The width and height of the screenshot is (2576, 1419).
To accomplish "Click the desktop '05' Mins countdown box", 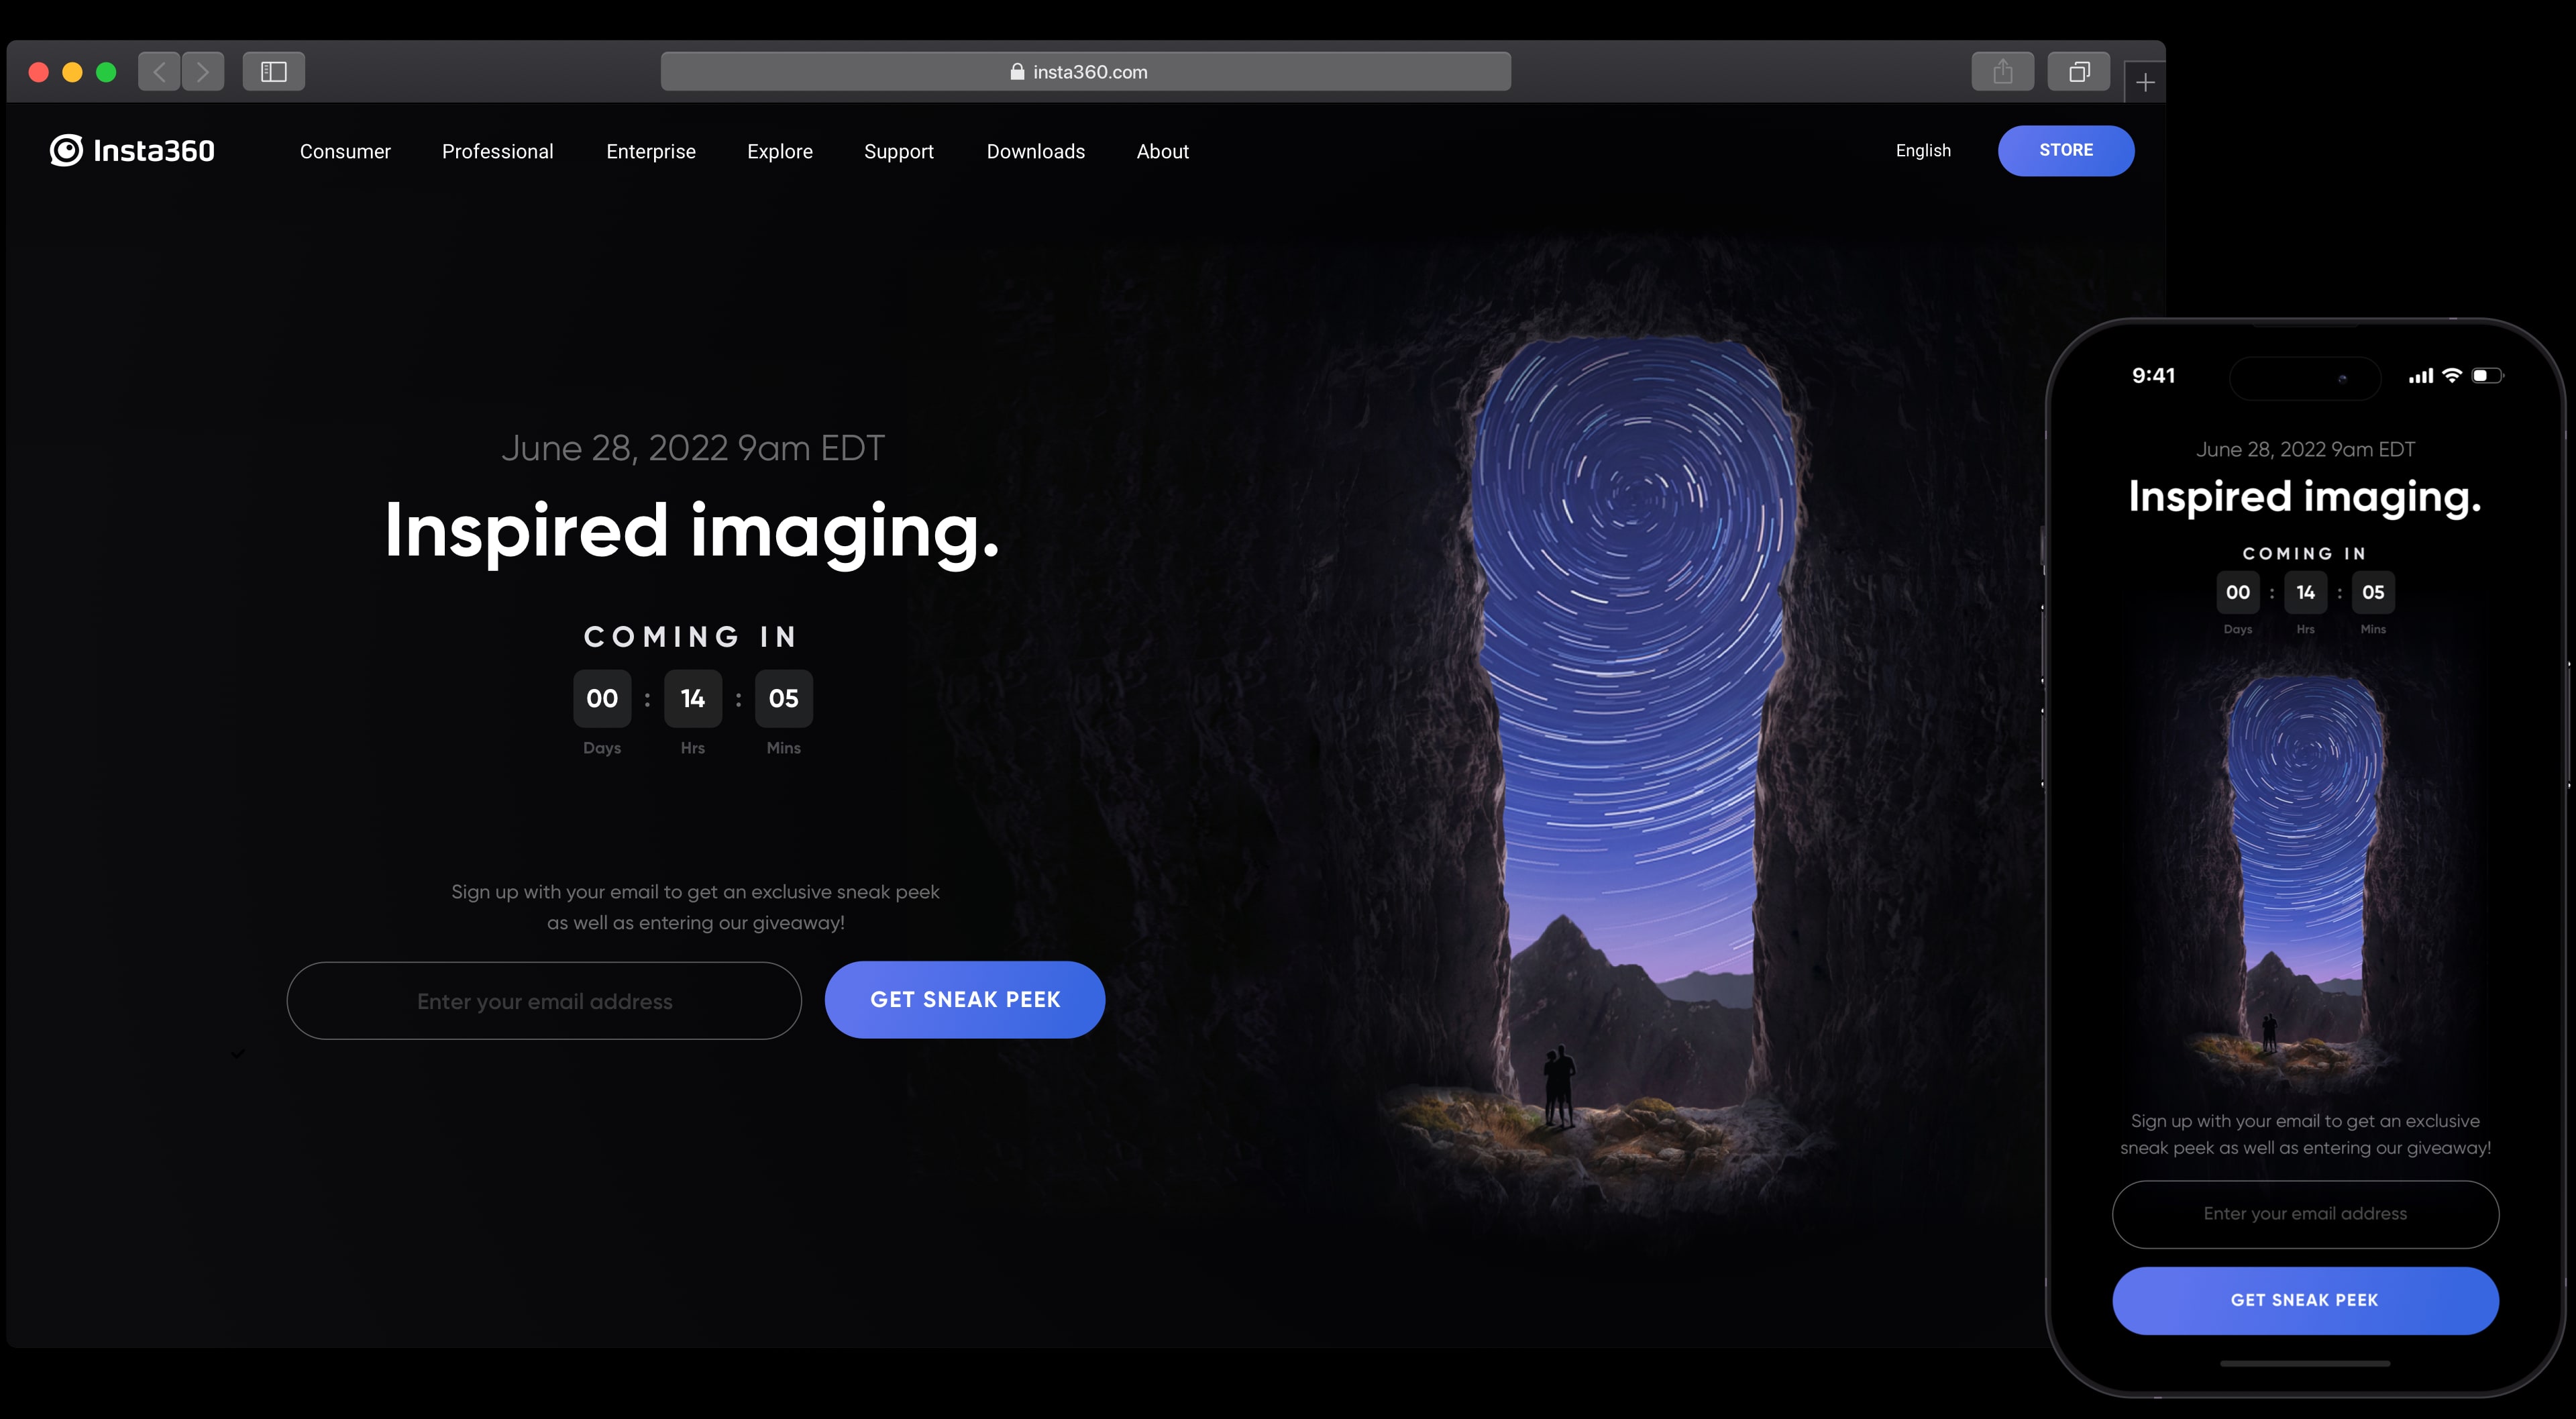I will coord(784,698).
